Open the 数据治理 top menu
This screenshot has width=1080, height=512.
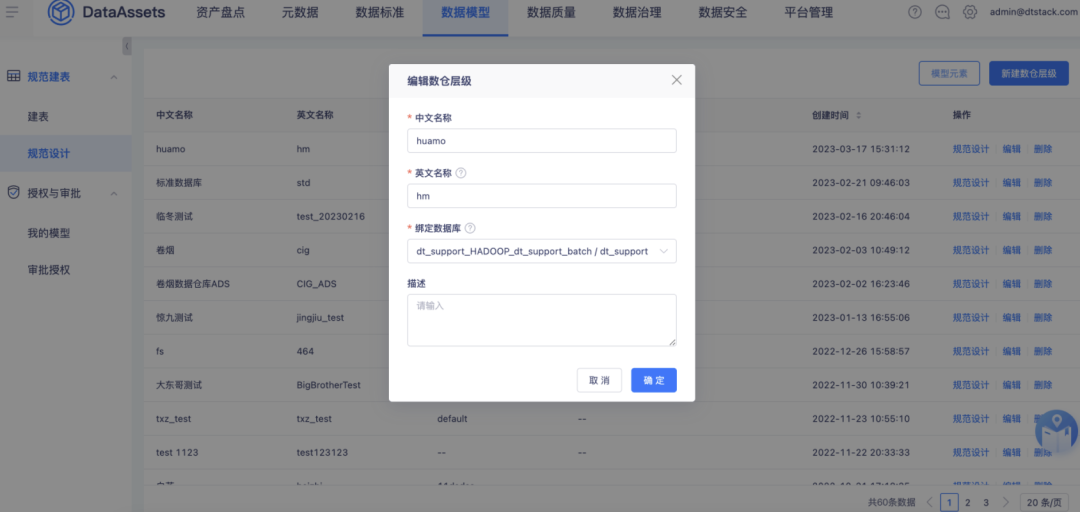pos(637,12)
